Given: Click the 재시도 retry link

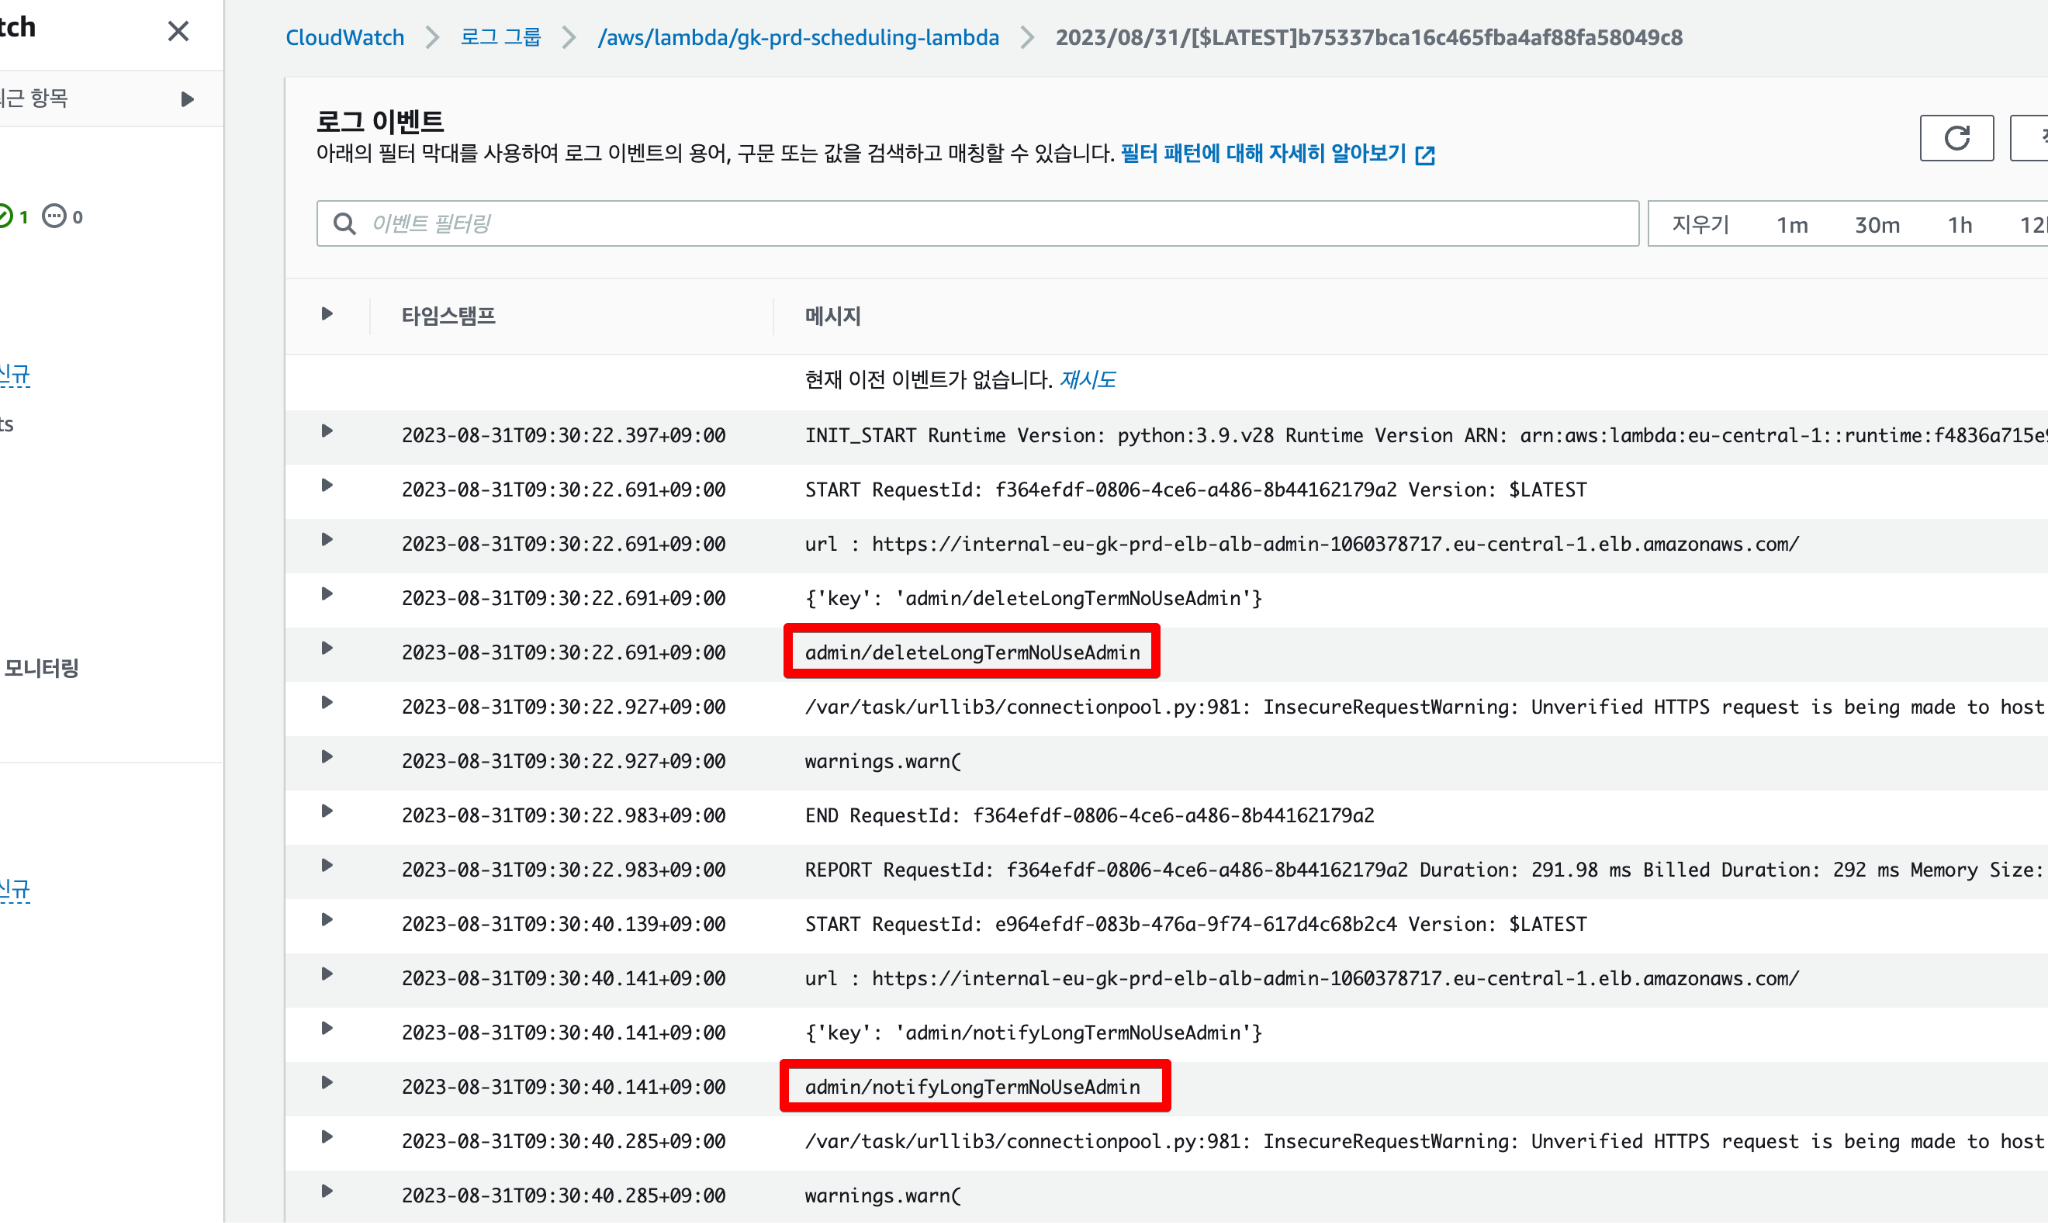Looking at the screenshot, I should [x=1087, y=380].
